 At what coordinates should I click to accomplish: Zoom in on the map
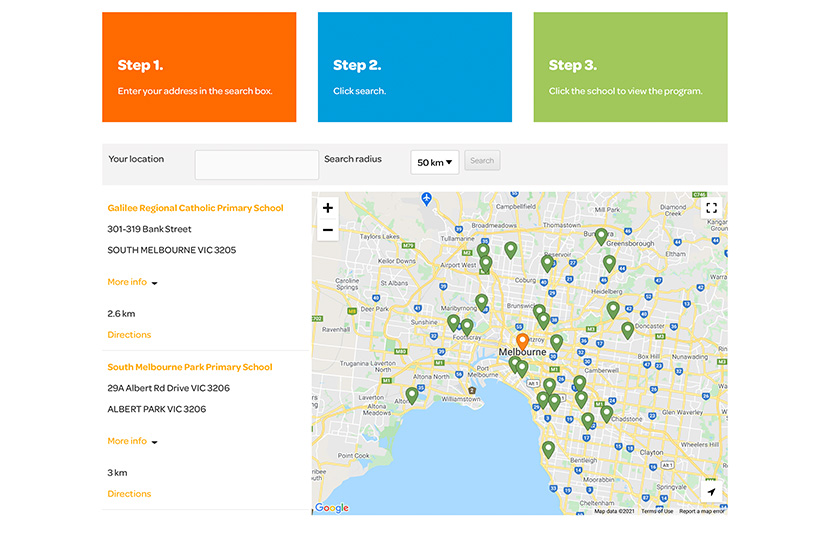tap(328, 208)
